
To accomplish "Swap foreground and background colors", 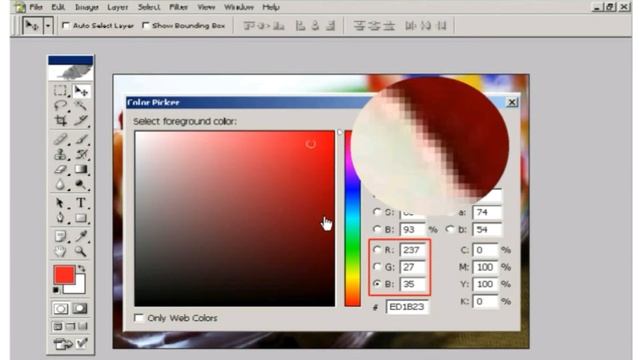I will (82, 269).
